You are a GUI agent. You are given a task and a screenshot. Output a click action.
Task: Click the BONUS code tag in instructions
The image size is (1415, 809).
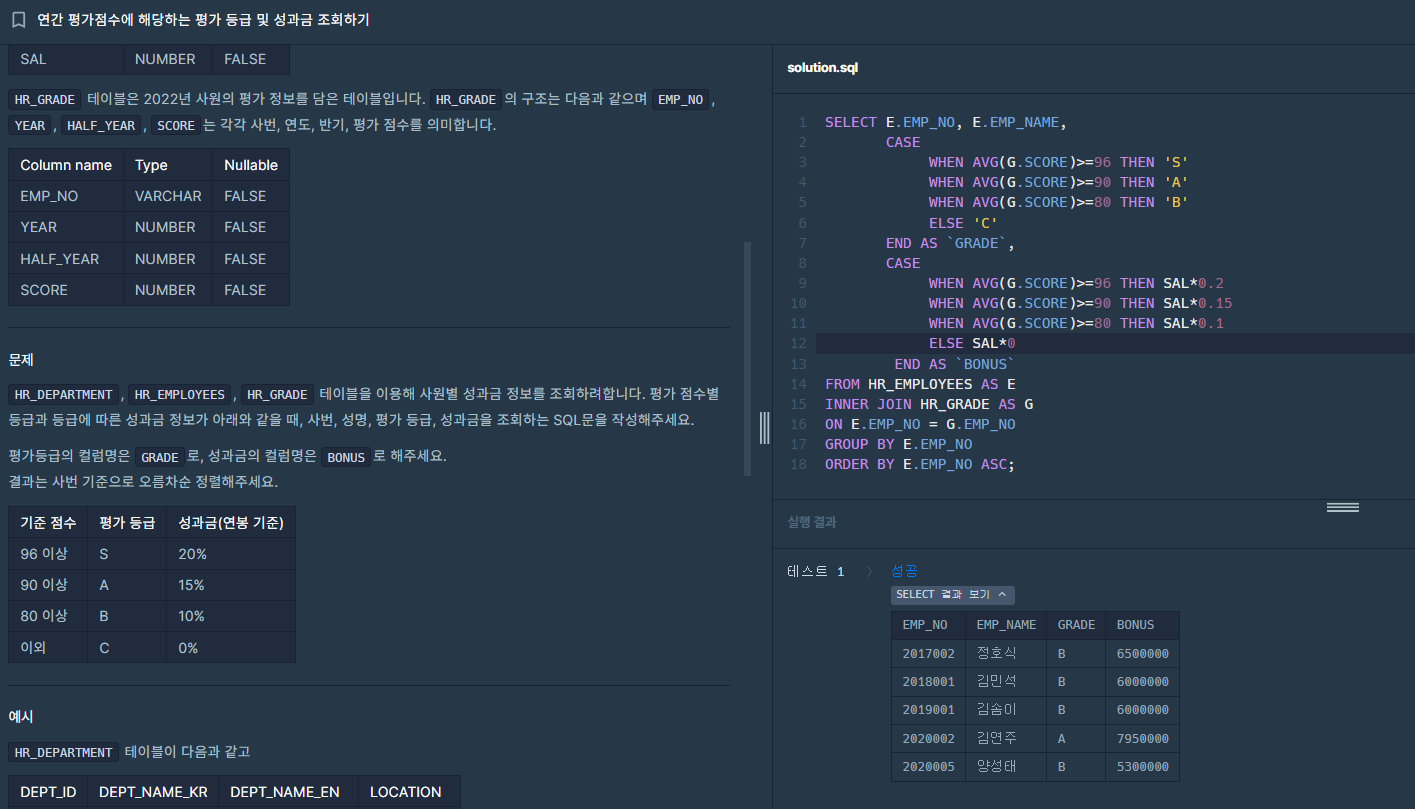tap(346, 457)
